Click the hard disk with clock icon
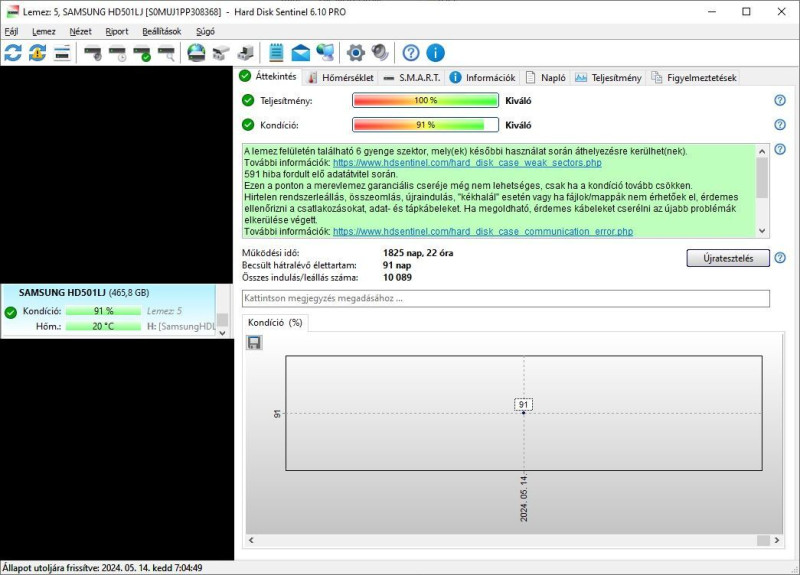Image resolution: width=800 pixels, height=575 pixels. (117, 53)
